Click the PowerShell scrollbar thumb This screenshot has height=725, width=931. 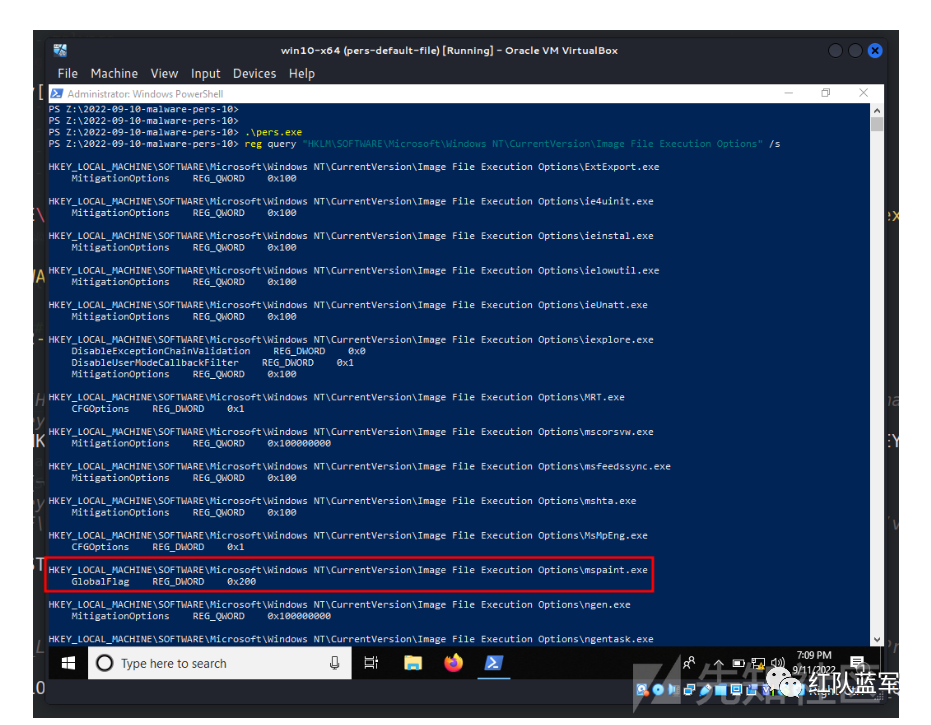click(x=877, y=124)
